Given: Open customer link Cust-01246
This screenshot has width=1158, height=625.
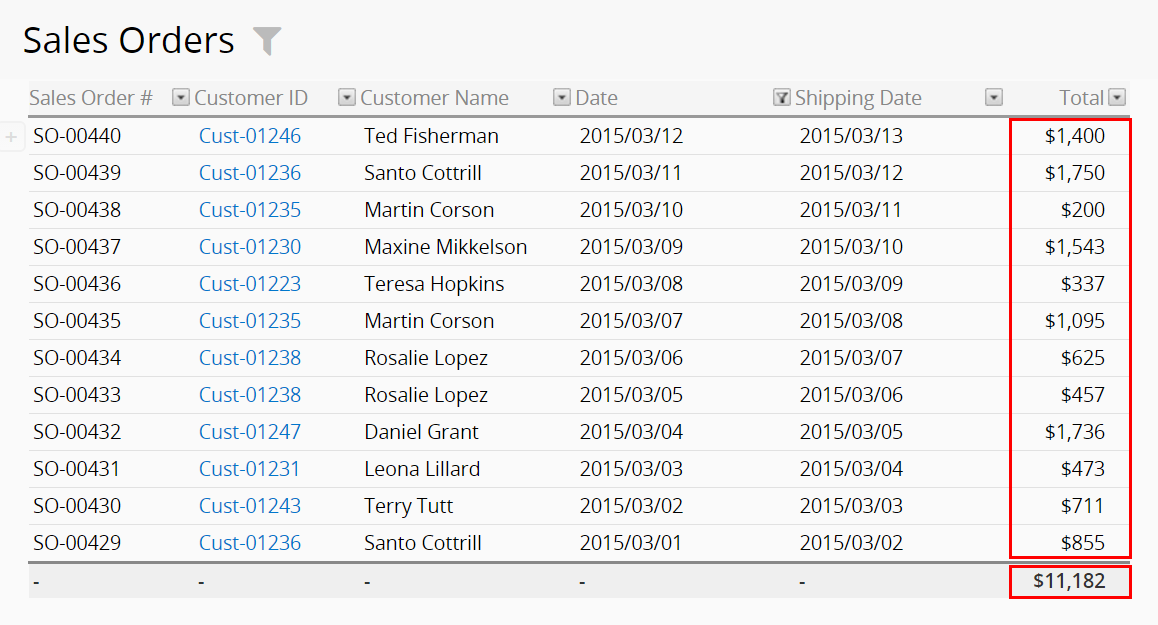Looking at the screenshot, I should pyautogui.click(x=250, y=136).
